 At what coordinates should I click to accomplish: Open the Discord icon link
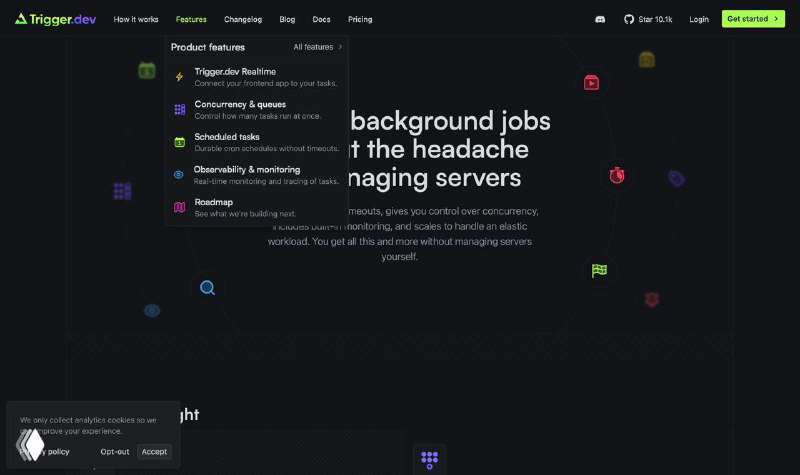coord(600,19)
